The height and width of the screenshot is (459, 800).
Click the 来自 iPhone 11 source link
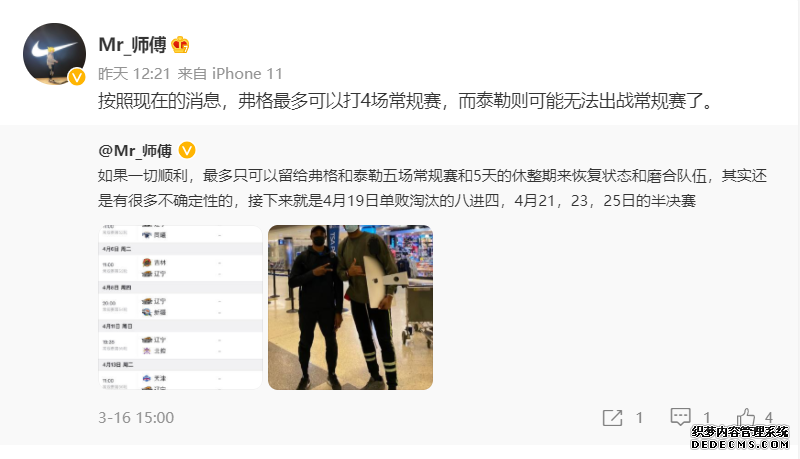tap(230, 74)
